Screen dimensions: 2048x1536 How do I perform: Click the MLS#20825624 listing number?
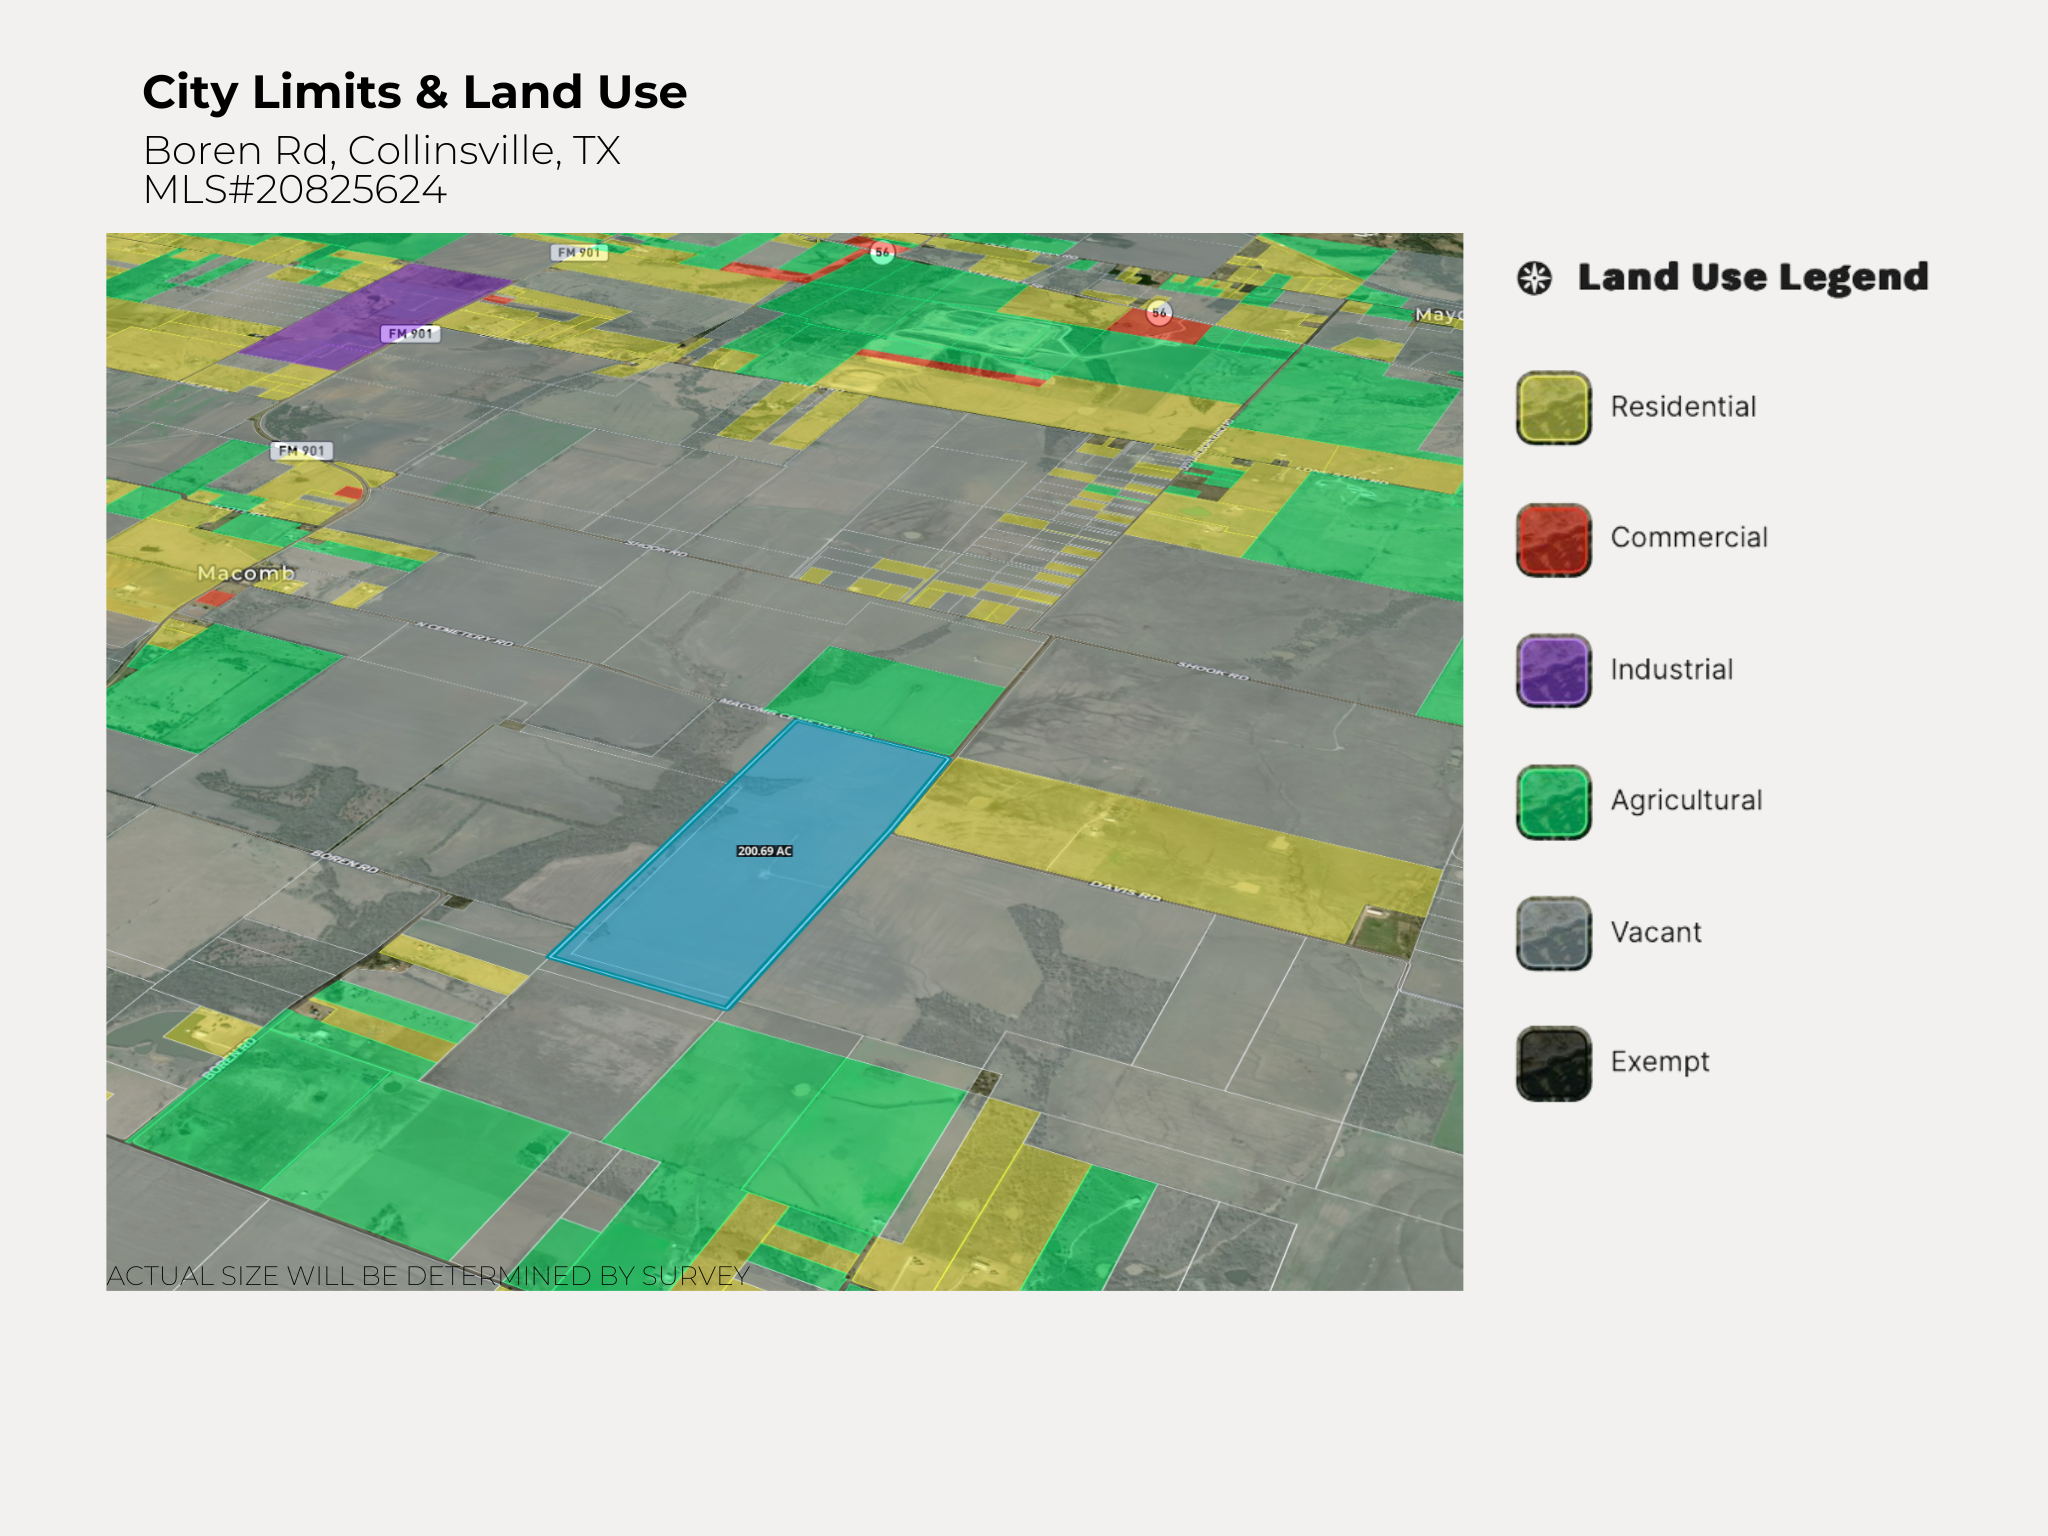(294, 190)
